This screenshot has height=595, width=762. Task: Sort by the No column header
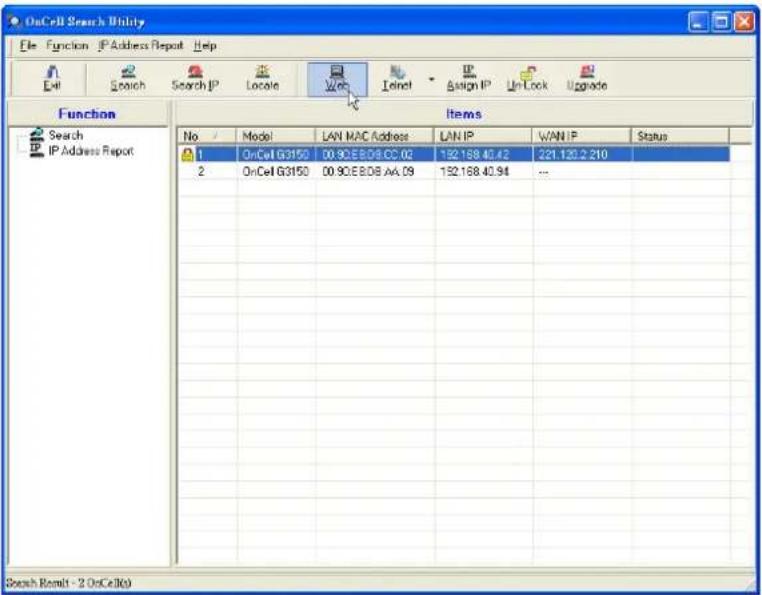click(206, 136)
